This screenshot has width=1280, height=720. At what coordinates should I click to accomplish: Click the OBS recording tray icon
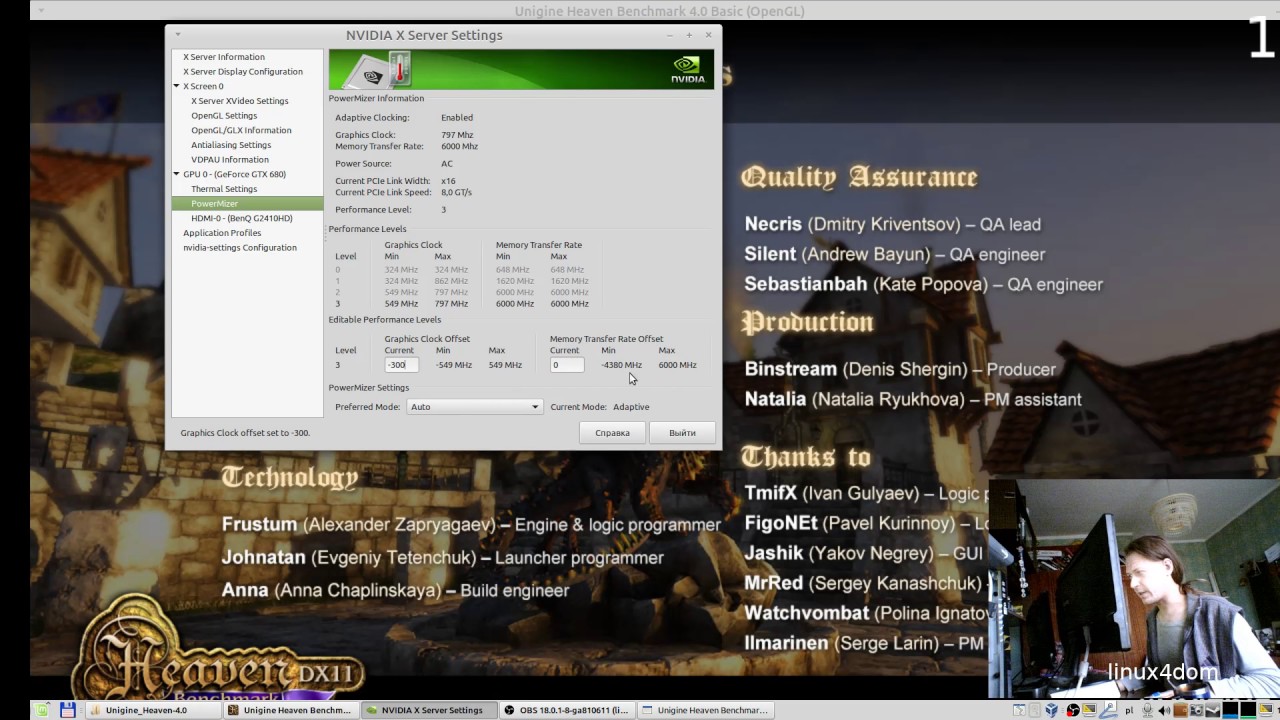(1073, 710)
